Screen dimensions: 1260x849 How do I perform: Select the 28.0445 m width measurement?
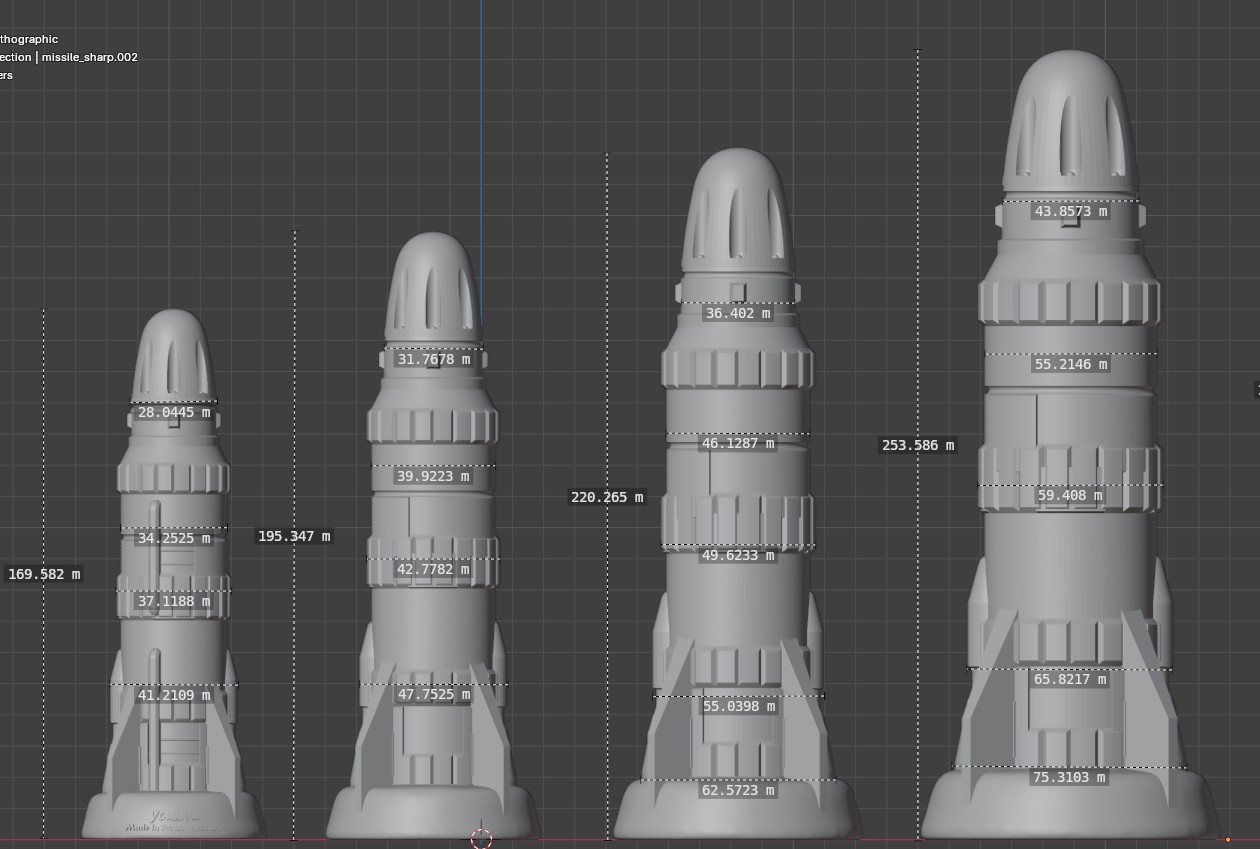pyautogui.click(x=174, y=412)
